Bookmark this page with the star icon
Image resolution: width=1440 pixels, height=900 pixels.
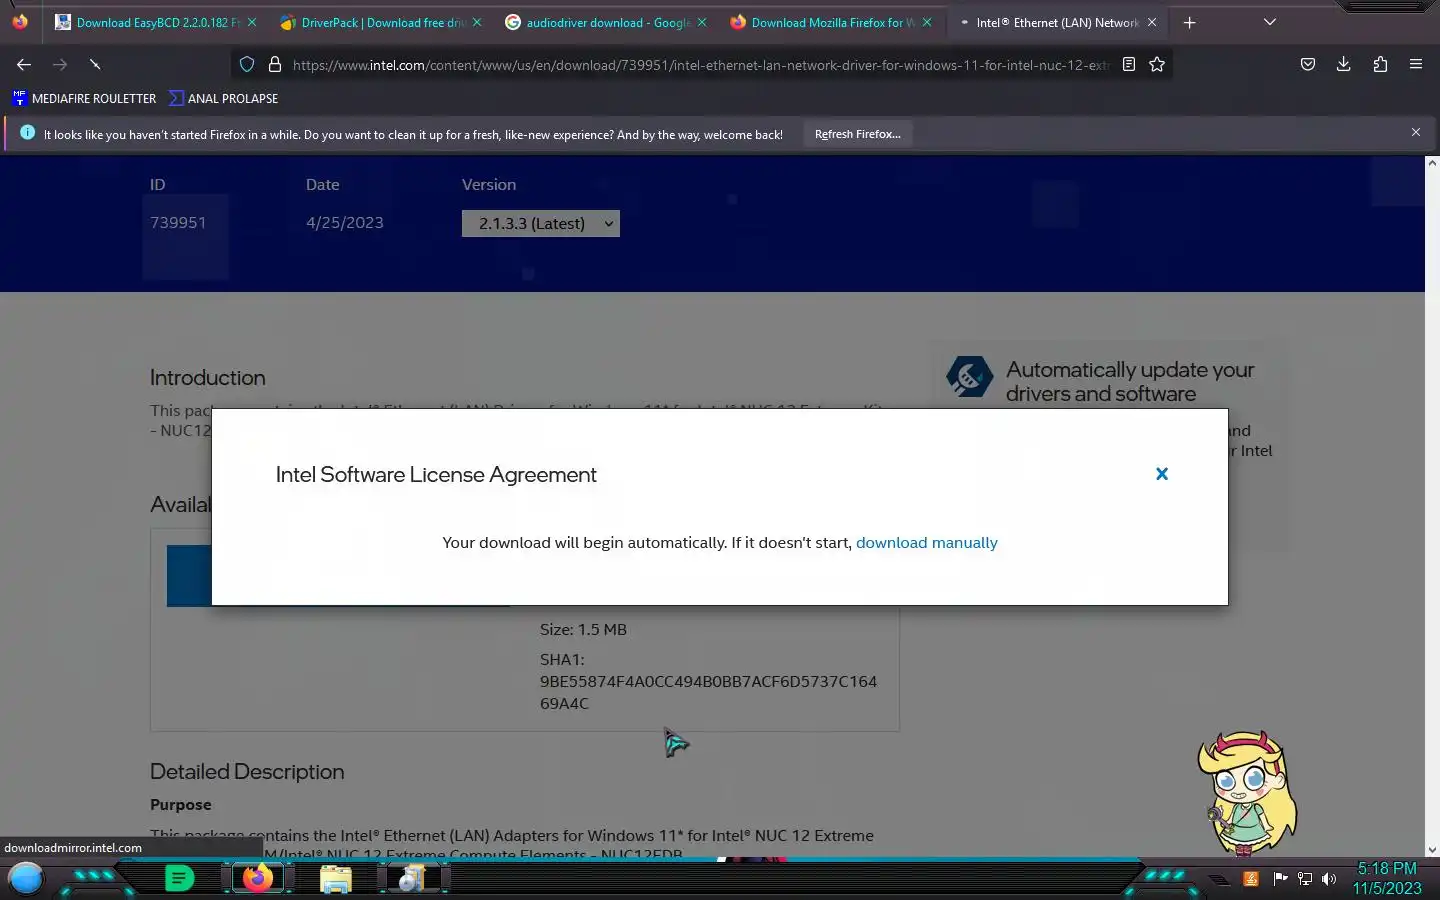pyautogui.click(x=1157, y=64)
